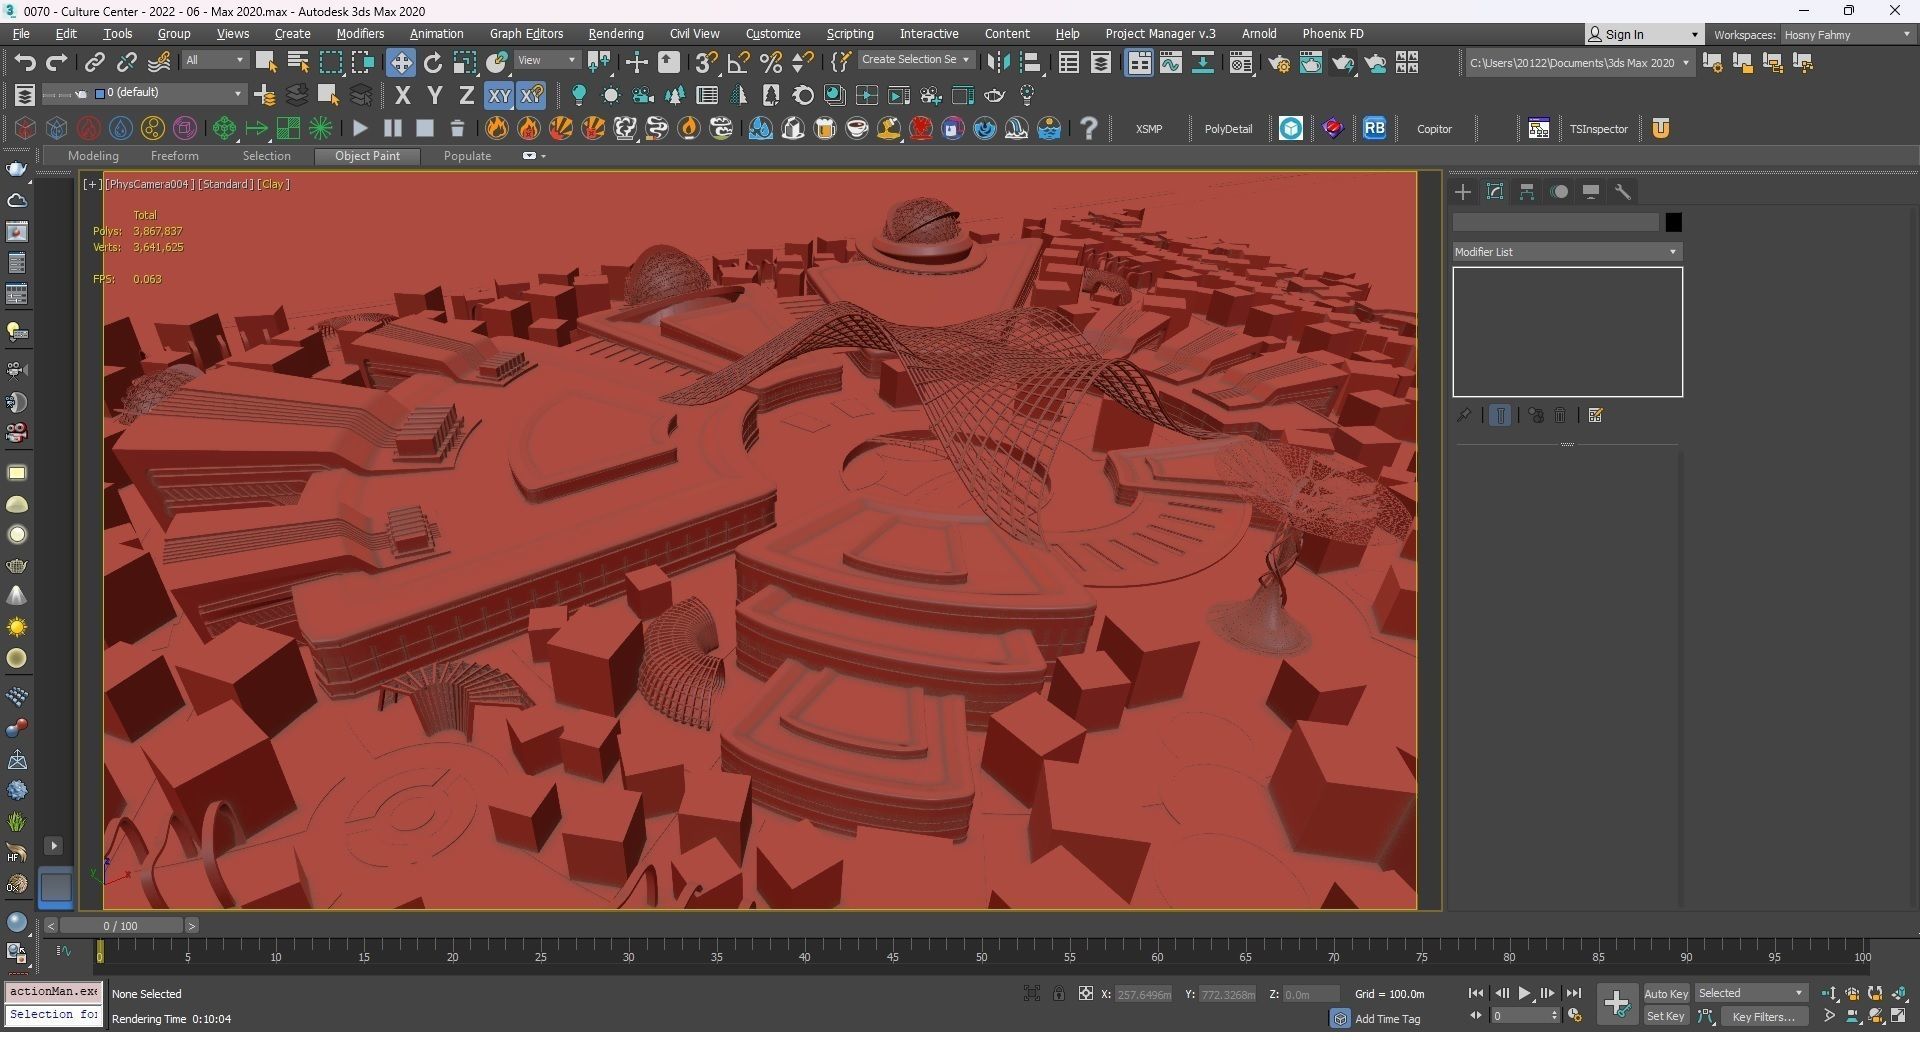Click the TSInspector button
The width and height of the screenshot is (1920, 1040).
(x=1598, y=129)
